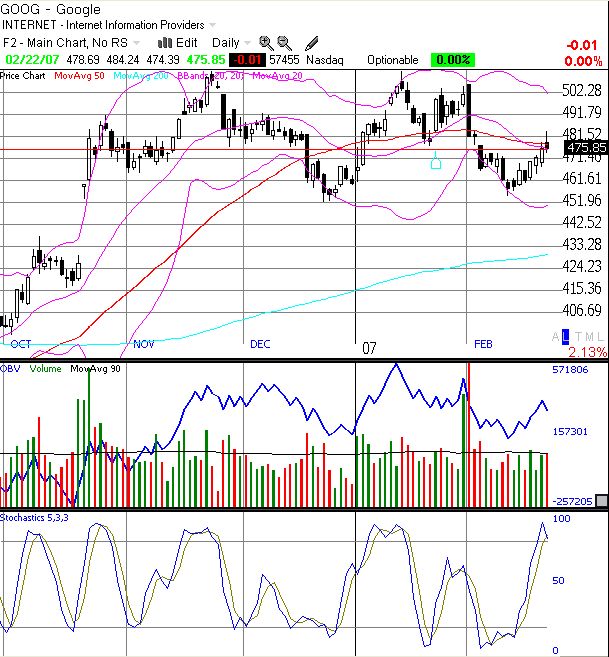This screenshot has width=609, height=657.
Task: Select the highlighted L scale mode letter
Action: [x=565, y=336]
